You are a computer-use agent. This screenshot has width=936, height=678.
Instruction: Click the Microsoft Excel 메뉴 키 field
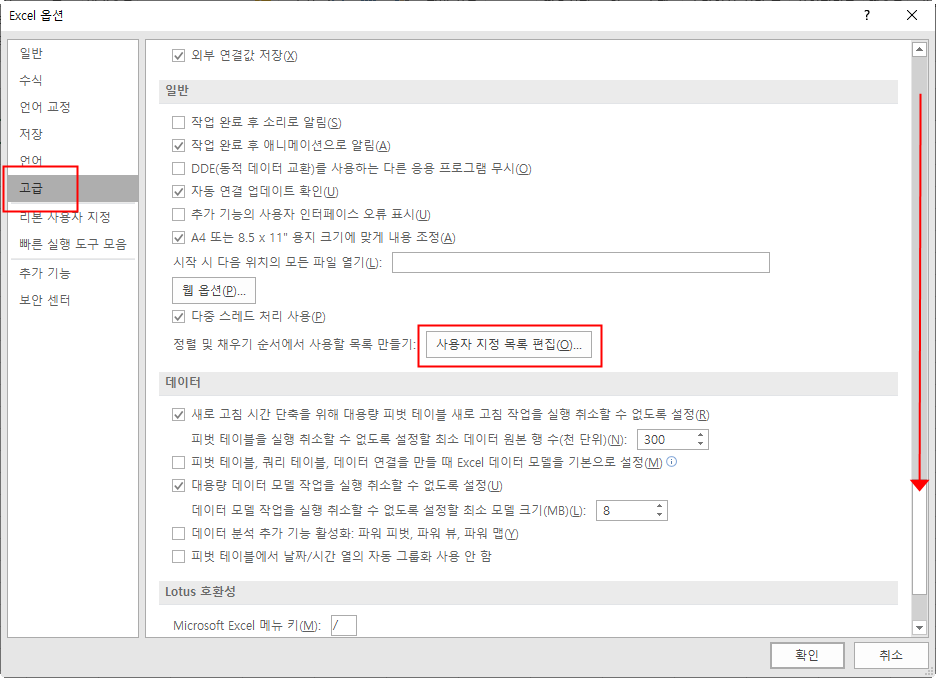click(x=344, y=625)
